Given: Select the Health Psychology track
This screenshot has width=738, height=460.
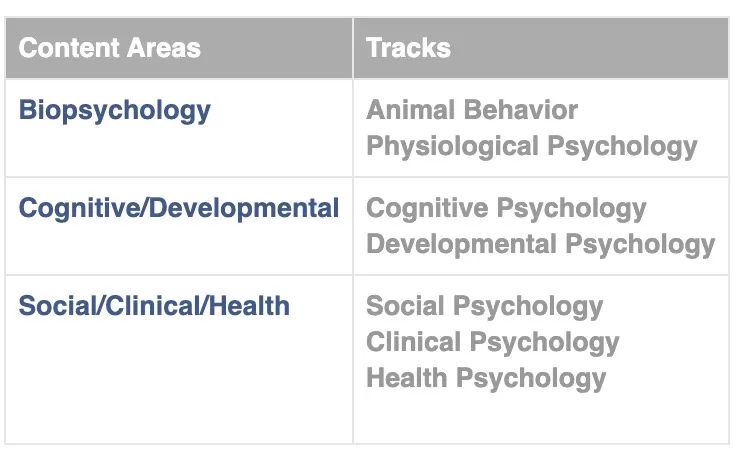Looking at the screenshot, I should coord(486,379).
